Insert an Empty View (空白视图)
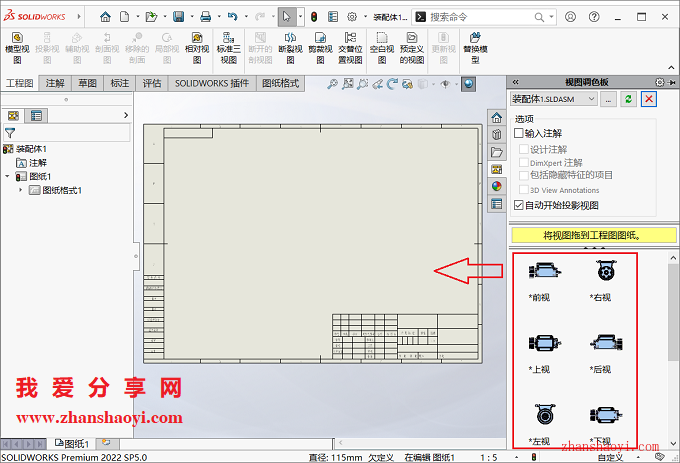The height and width of the screenshot is (463, 680). [x=382, y=48]
